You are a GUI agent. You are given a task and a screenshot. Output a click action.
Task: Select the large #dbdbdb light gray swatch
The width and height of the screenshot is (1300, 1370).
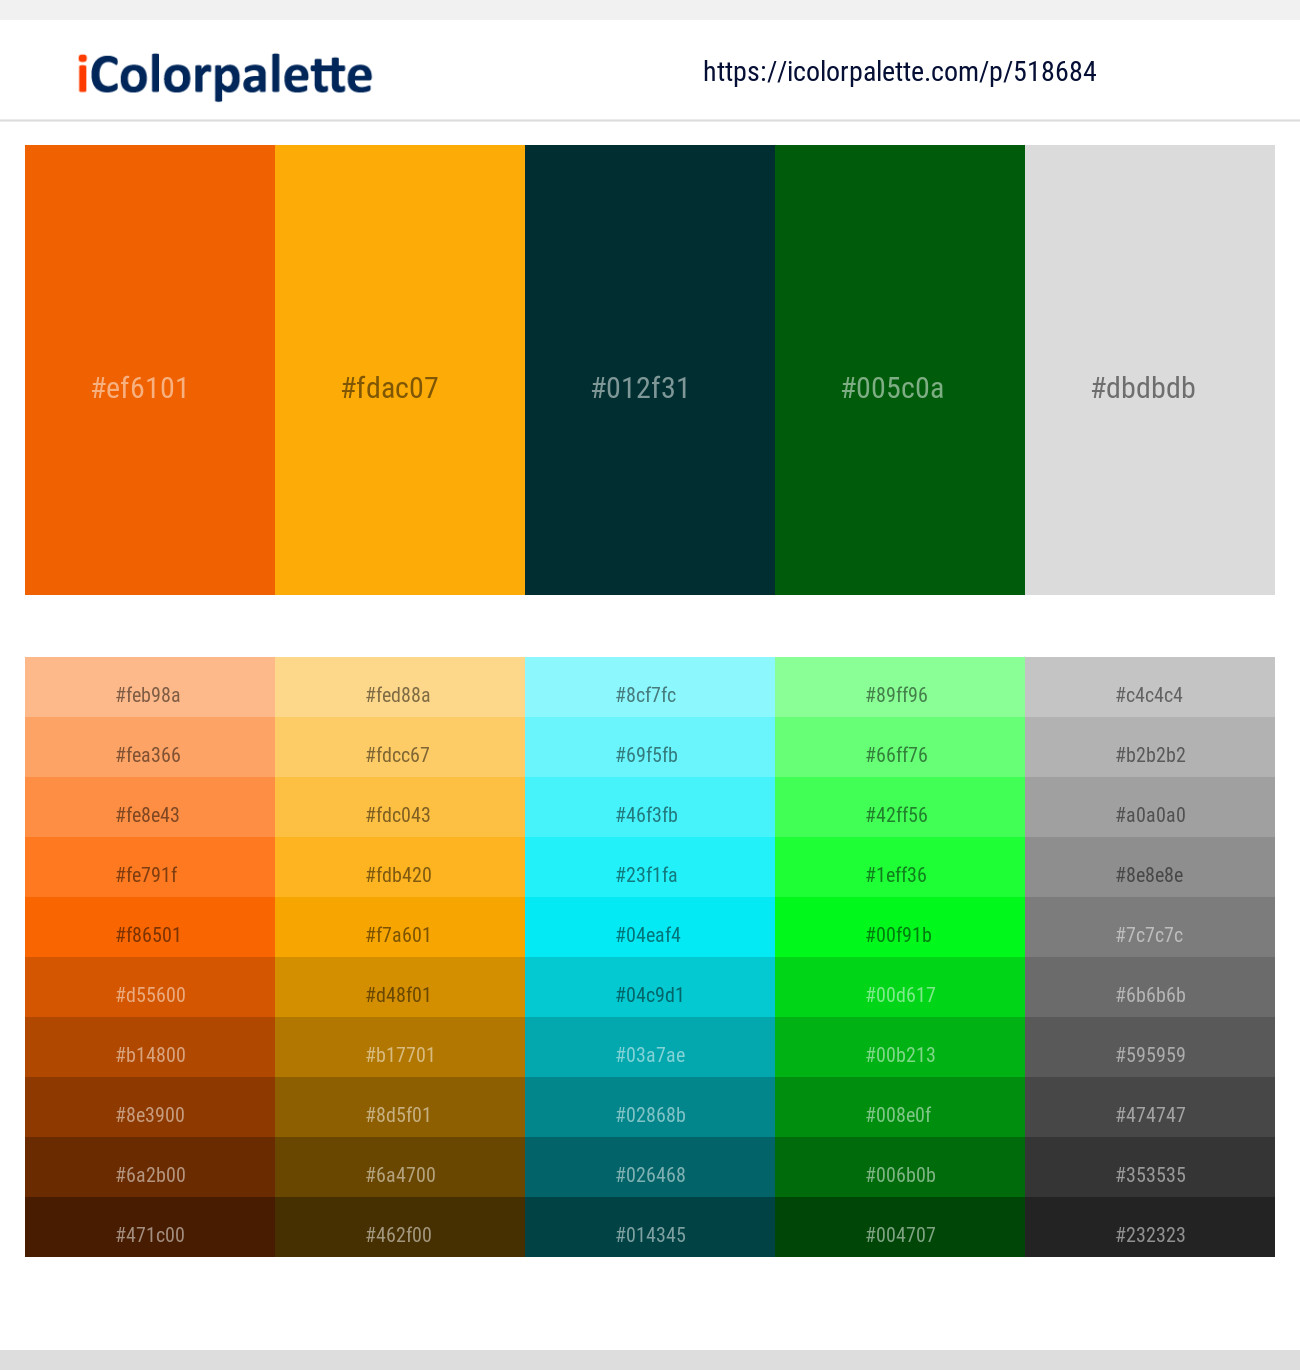pos(1150,370)
